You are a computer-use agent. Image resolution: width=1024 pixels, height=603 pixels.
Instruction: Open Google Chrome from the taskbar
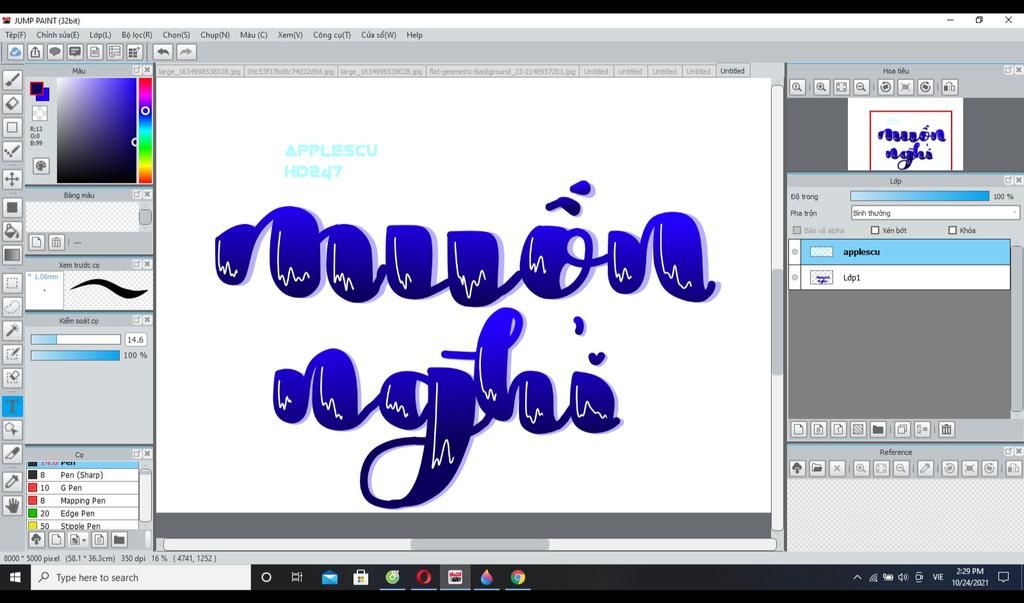click(518, 578)
